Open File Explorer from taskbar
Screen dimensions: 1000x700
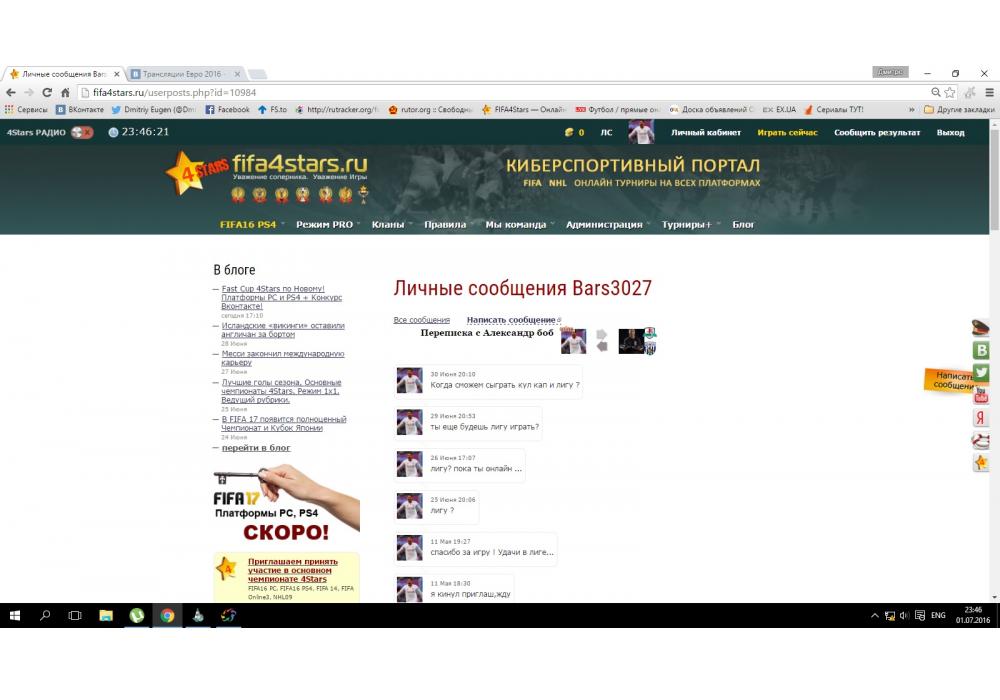[106, 615]
